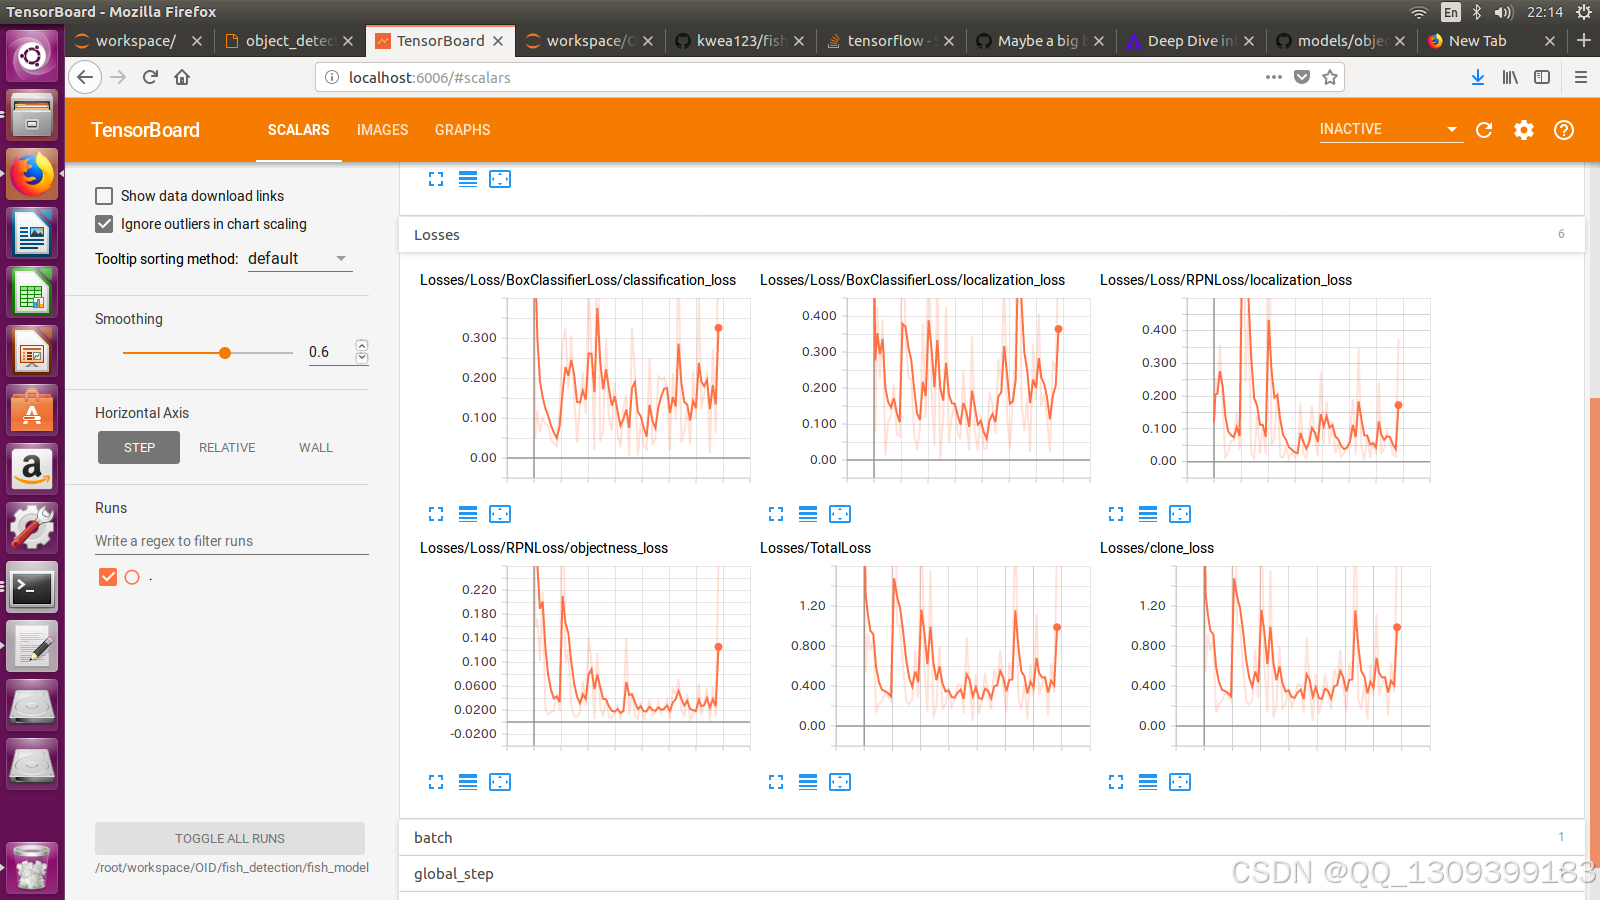
Task: Click the TensorBoard title logo
Action: 145,130
